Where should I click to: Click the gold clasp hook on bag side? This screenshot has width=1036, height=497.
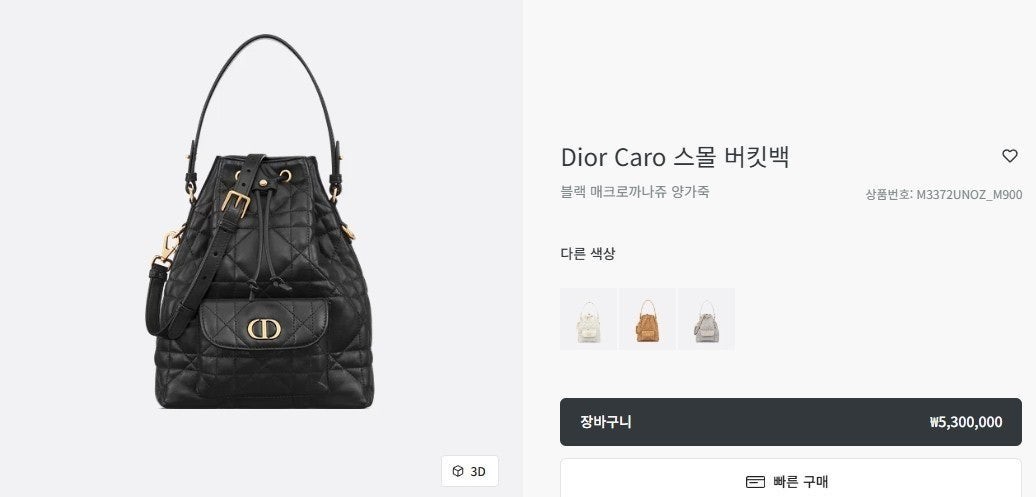coord(165,246)
